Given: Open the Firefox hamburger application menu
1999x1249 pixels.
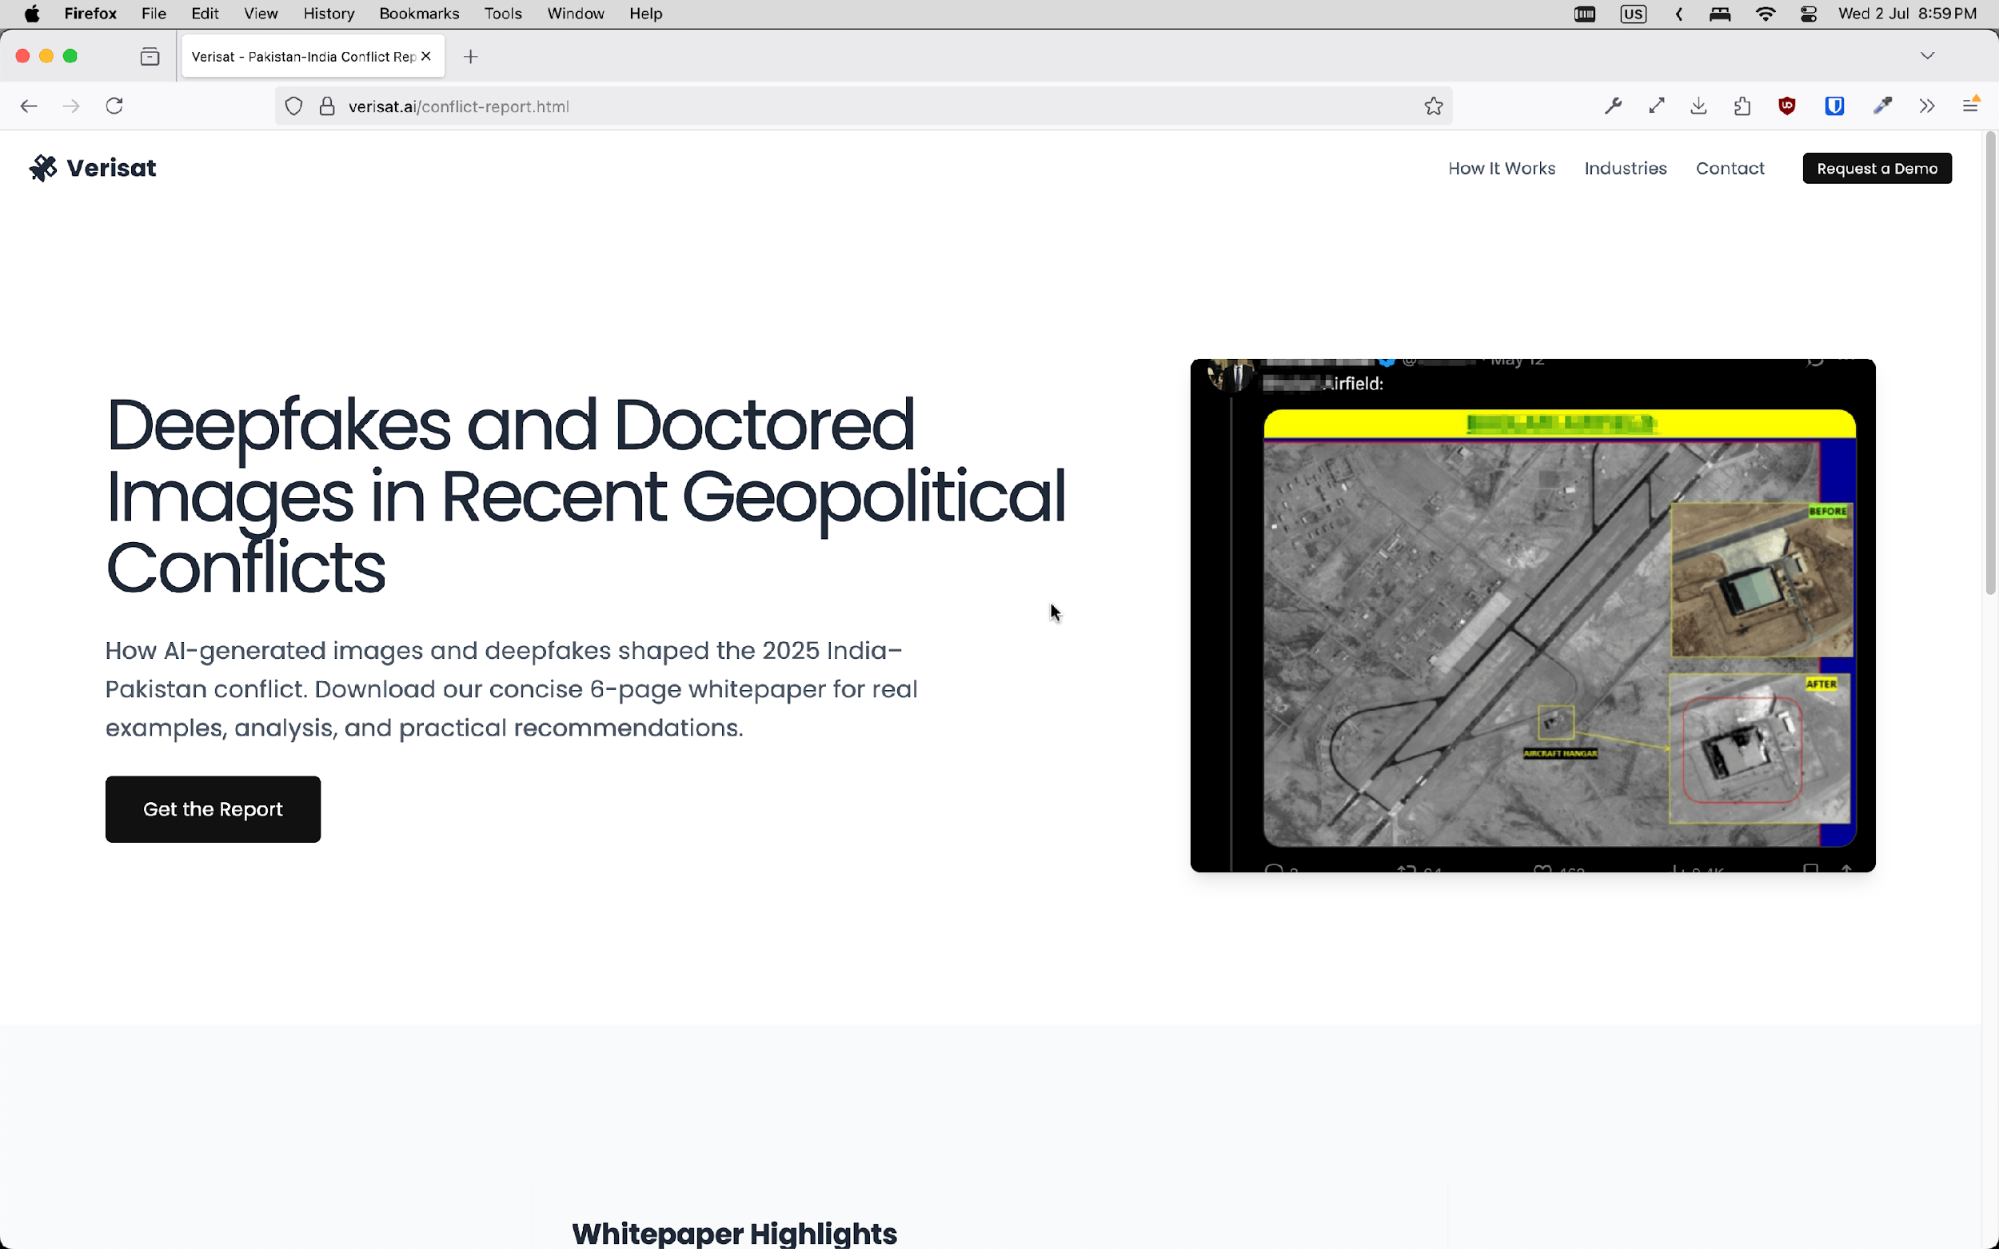Looking at the screenshot, I should tap(1971, 105).
